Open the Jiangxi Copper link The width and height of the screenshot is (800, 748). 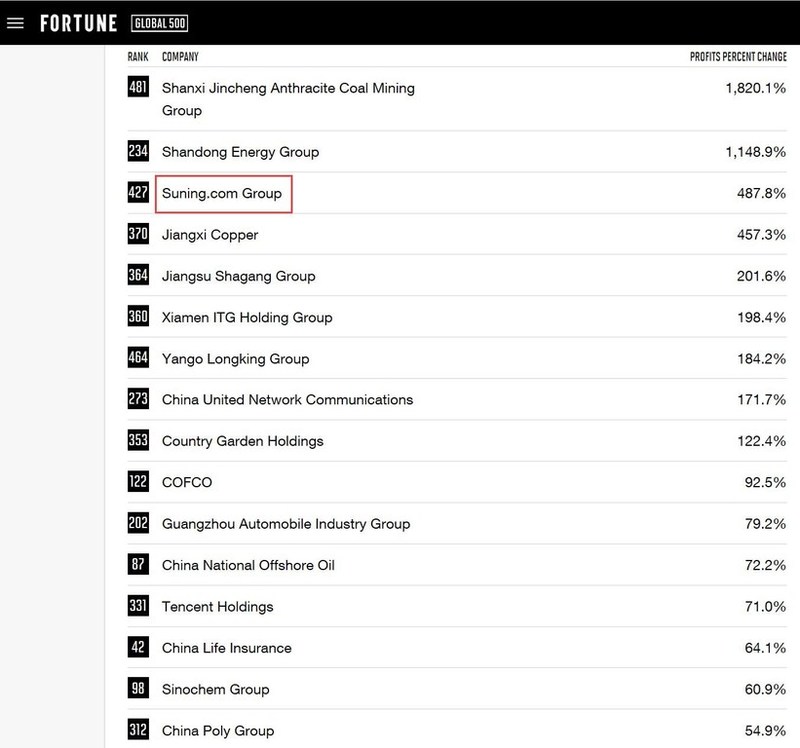pos(210,235)
